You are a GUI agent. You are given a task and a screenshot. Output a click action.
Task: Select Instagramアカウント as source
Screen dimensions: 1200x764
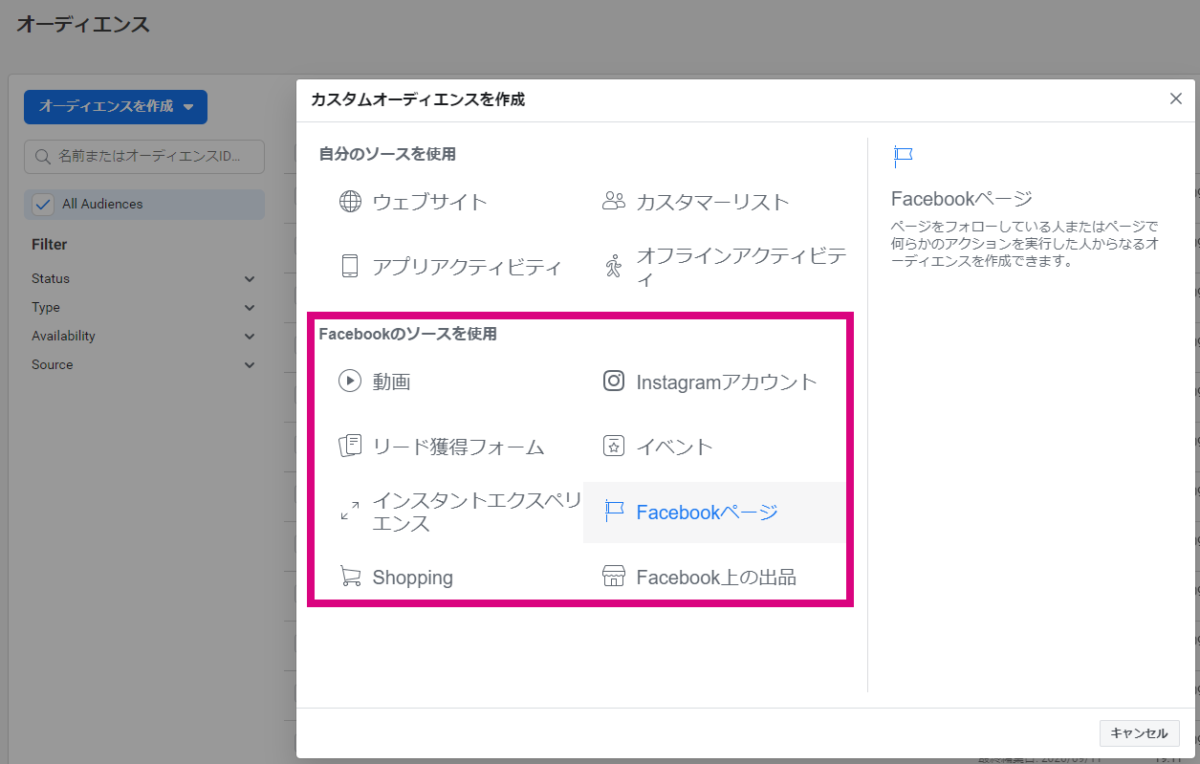tap(727, 382)
